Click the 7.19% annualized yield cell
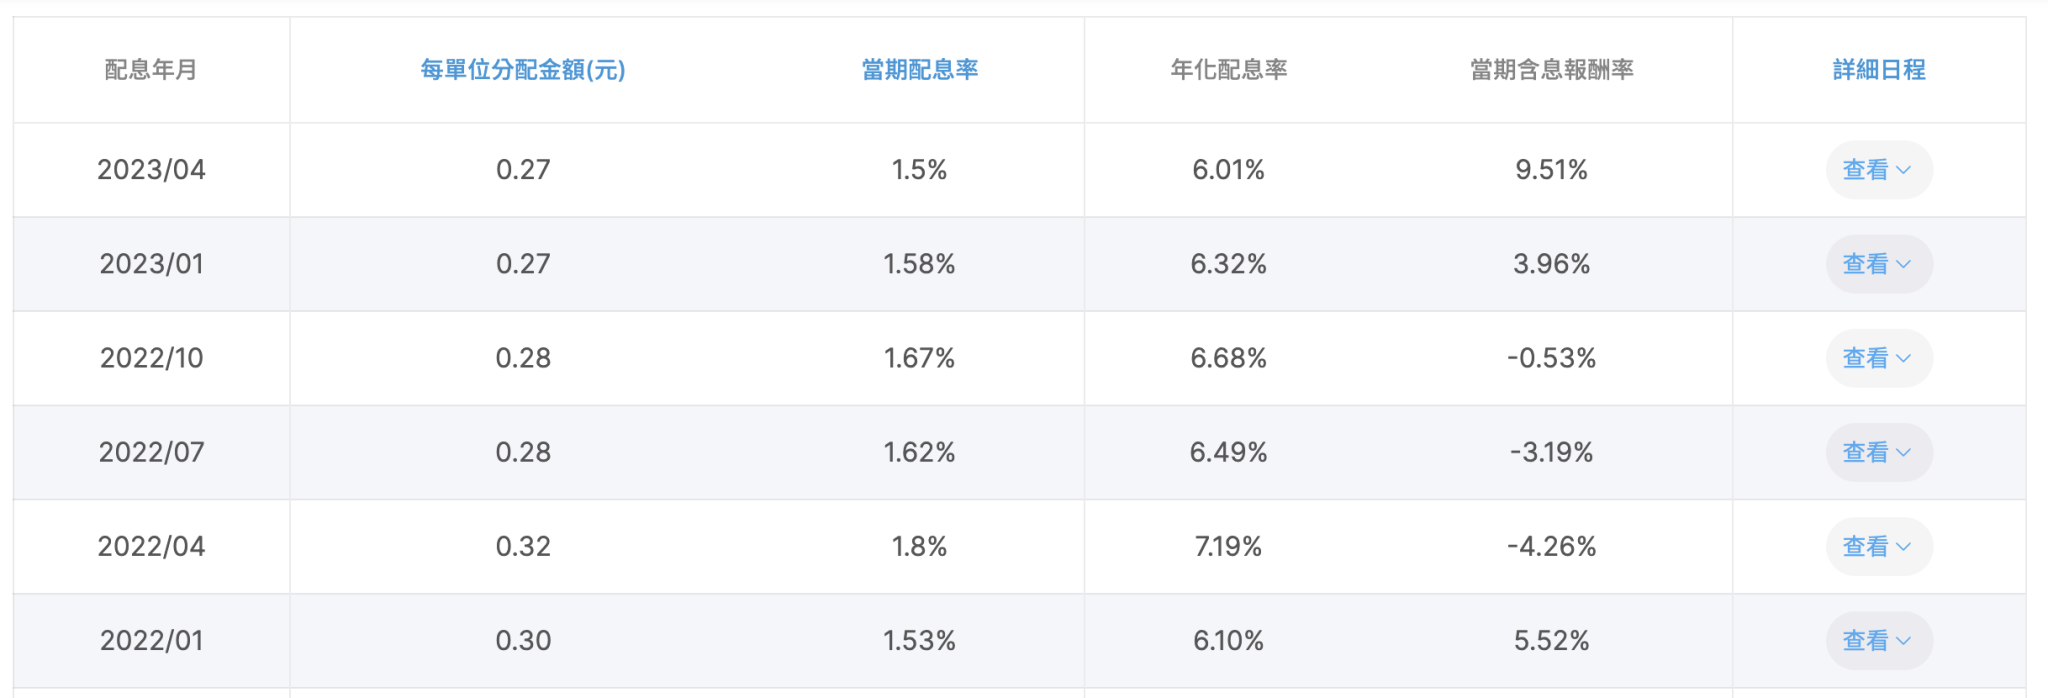 (x=1228, y=546)
